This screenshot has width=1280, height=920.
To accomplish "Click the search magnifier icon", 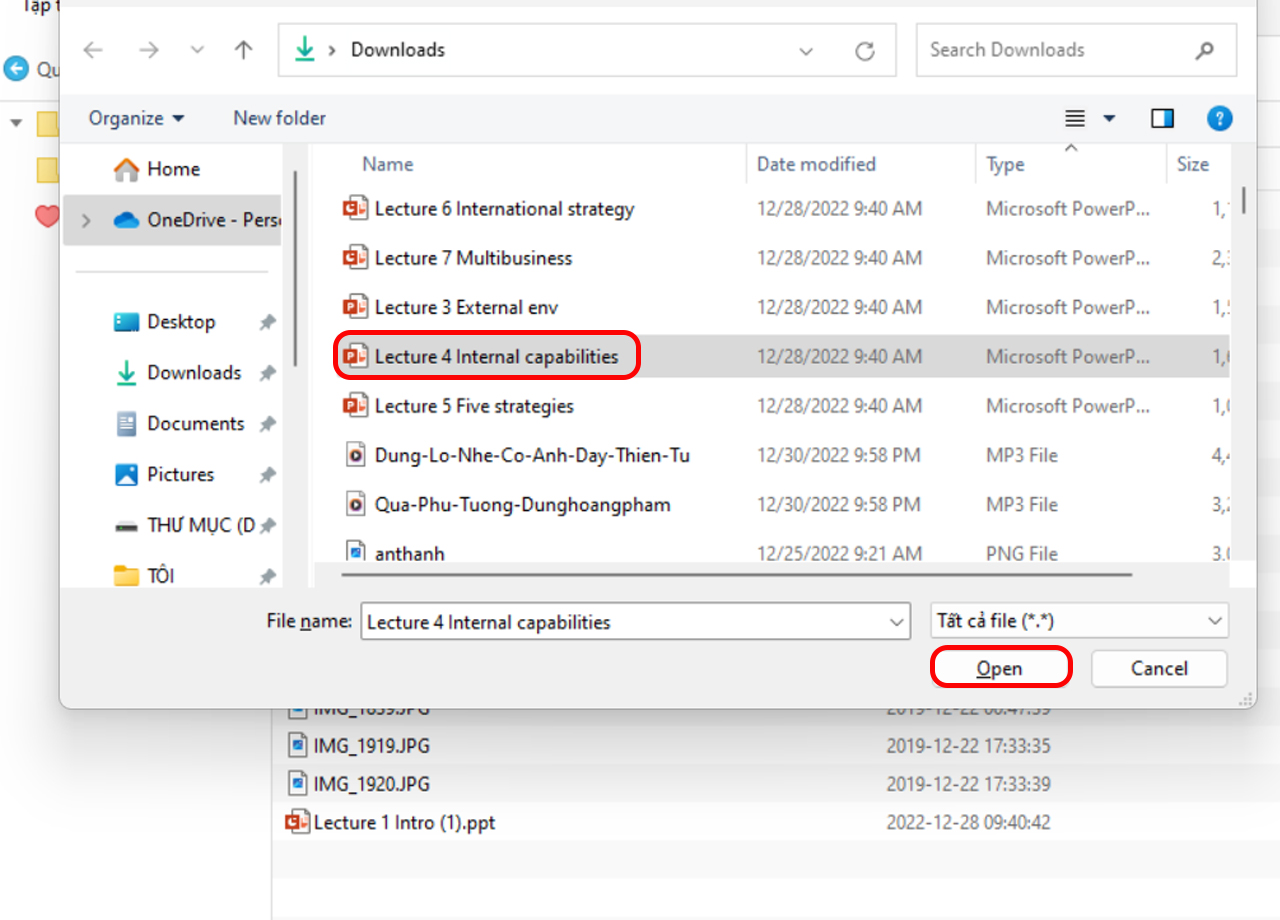I will (x=1205, y=50).
